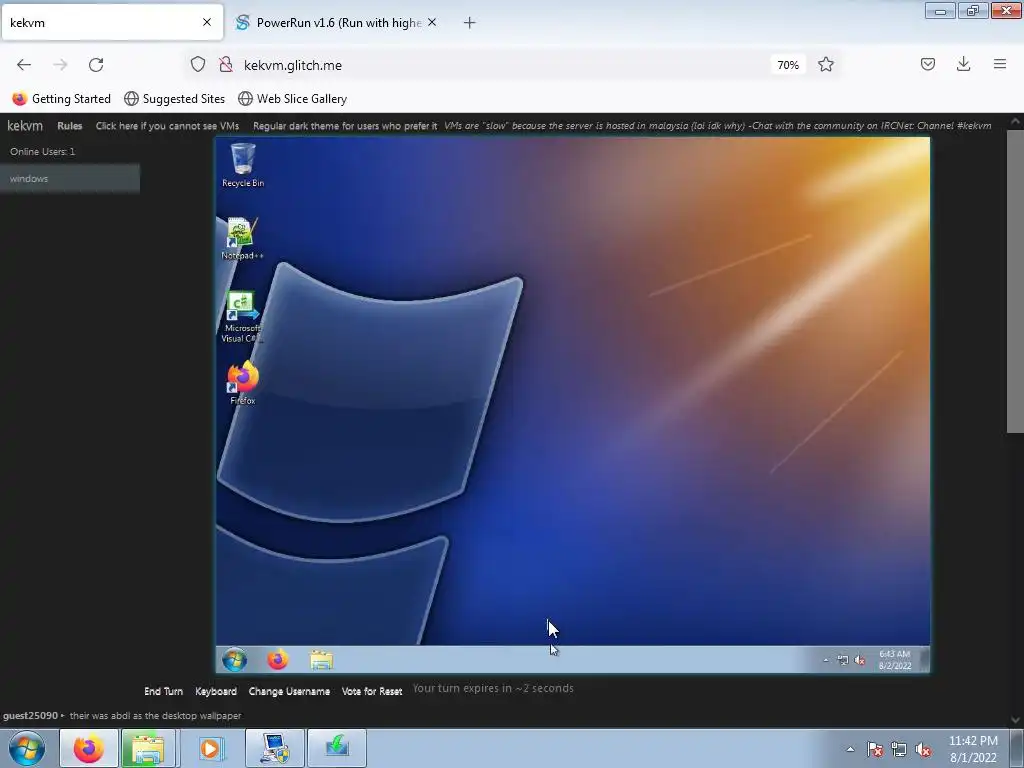Open the on-screen Keyboard button
Image resolution: width=1024 pixels, height=768 pixels.
point(216,691)
